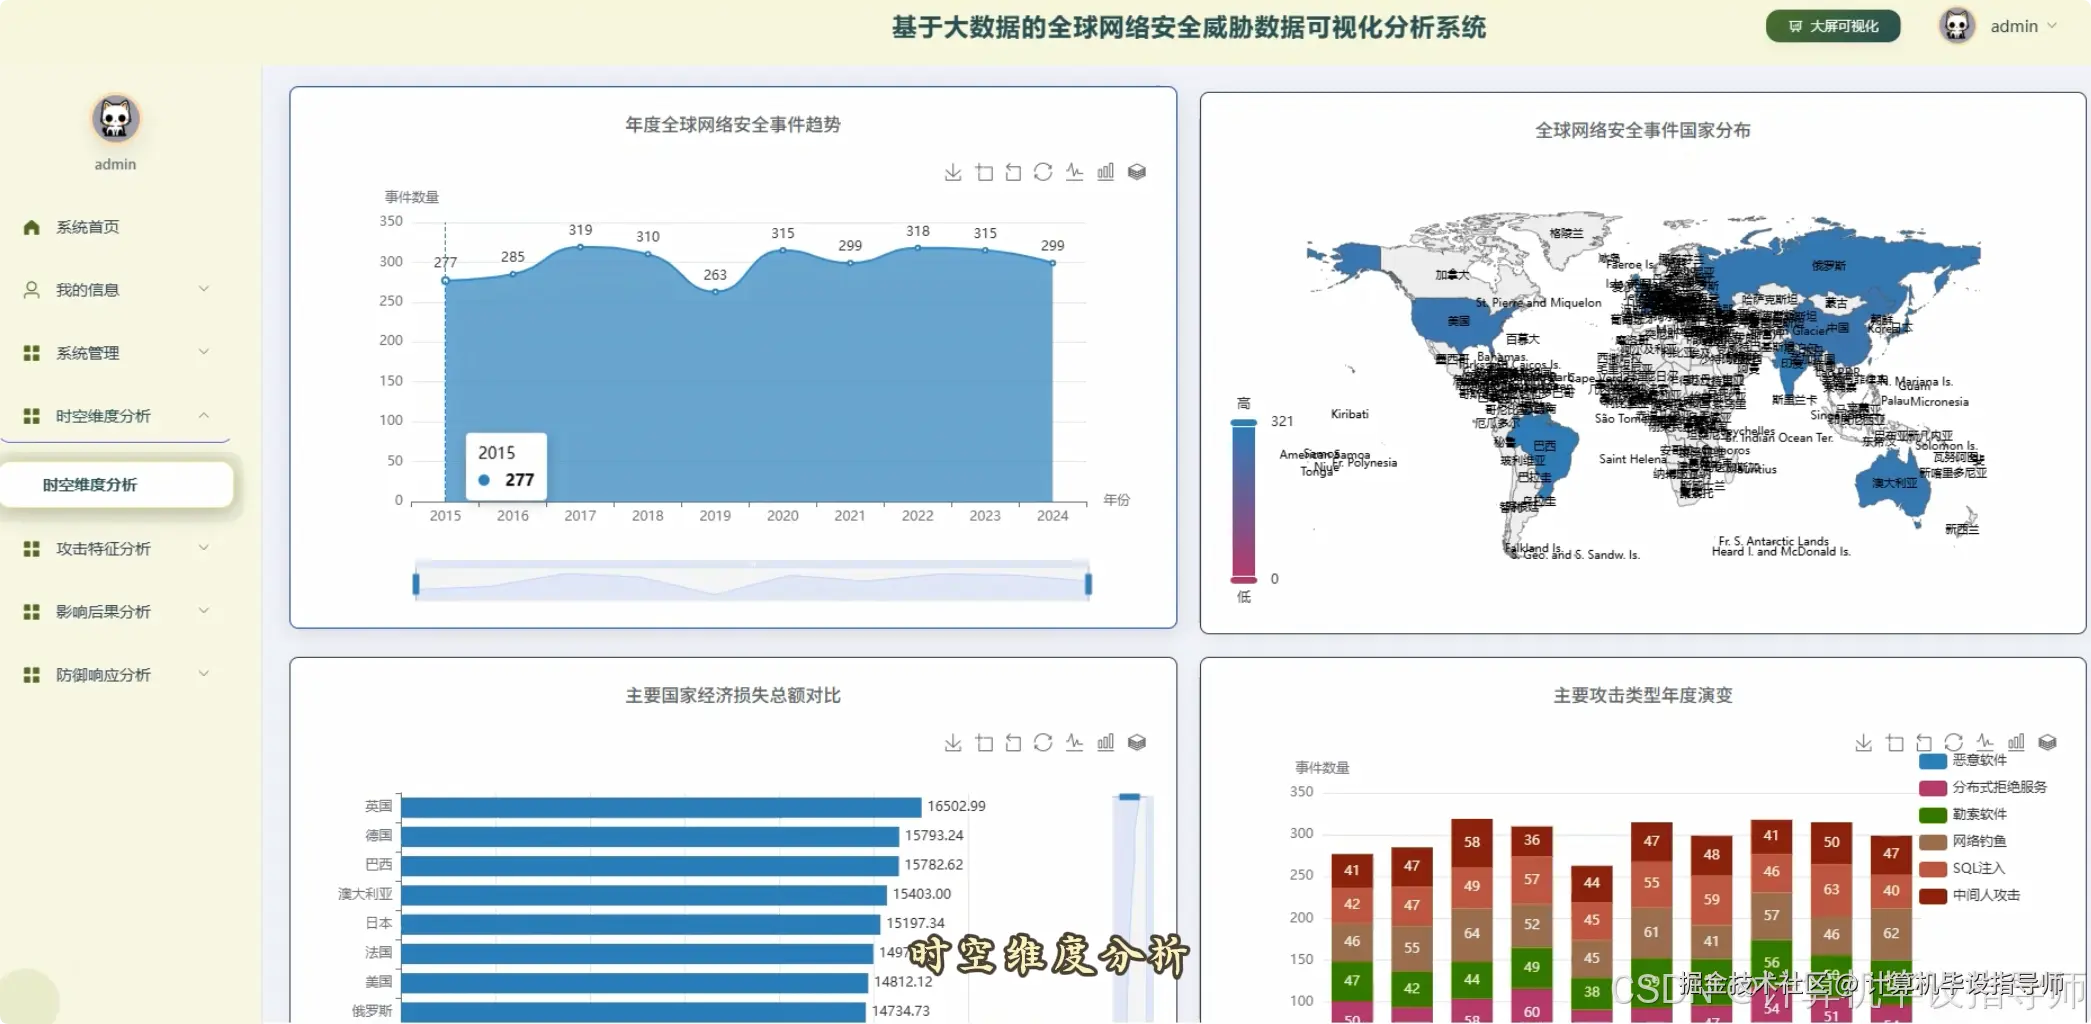This screenshot has width=2091, height=1024.
Task: Switch annual trend chart to bar view
Action: pos(1105,172)
